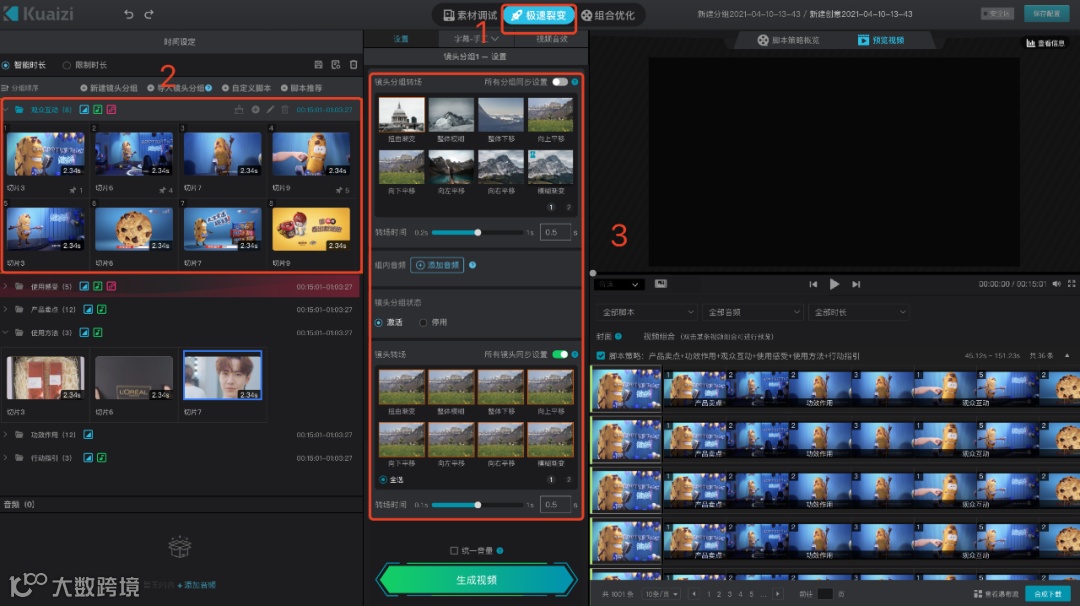Click the save-as icon beside the trash icon
Screen dimensions: 1080x606
coord(335,65)
